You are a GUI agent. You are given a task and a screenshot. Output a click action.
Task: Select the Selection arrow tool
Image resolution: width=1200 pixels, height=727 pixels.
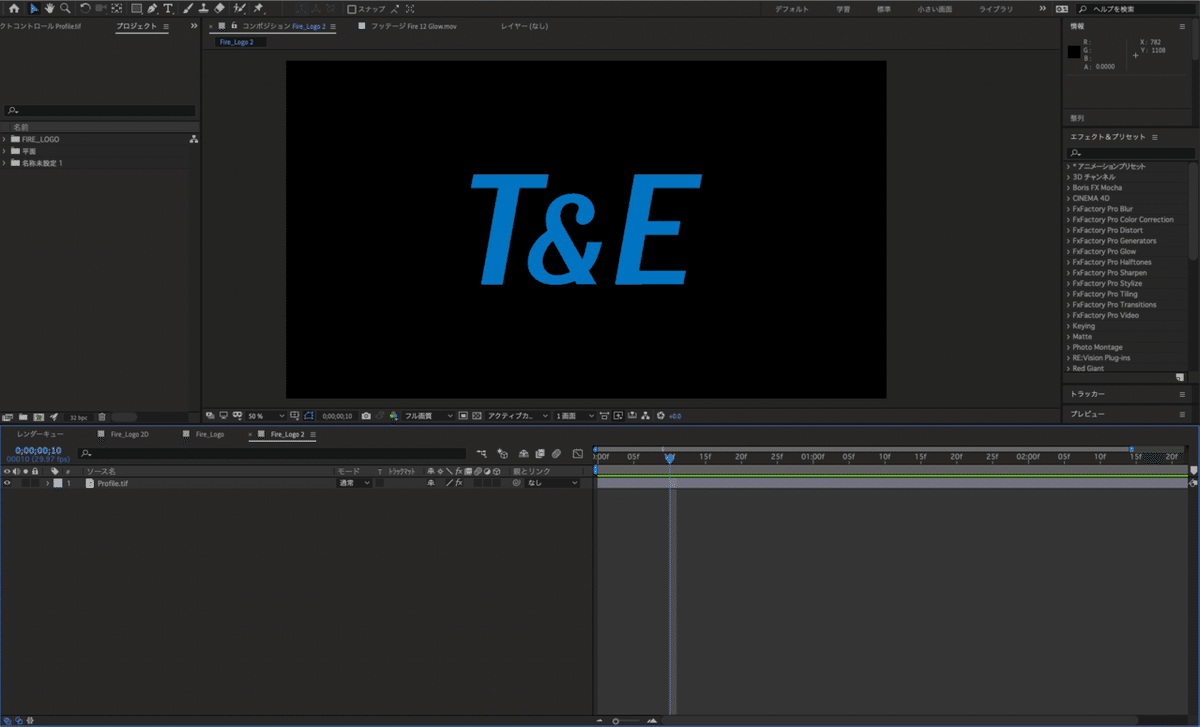click(34, 8)
